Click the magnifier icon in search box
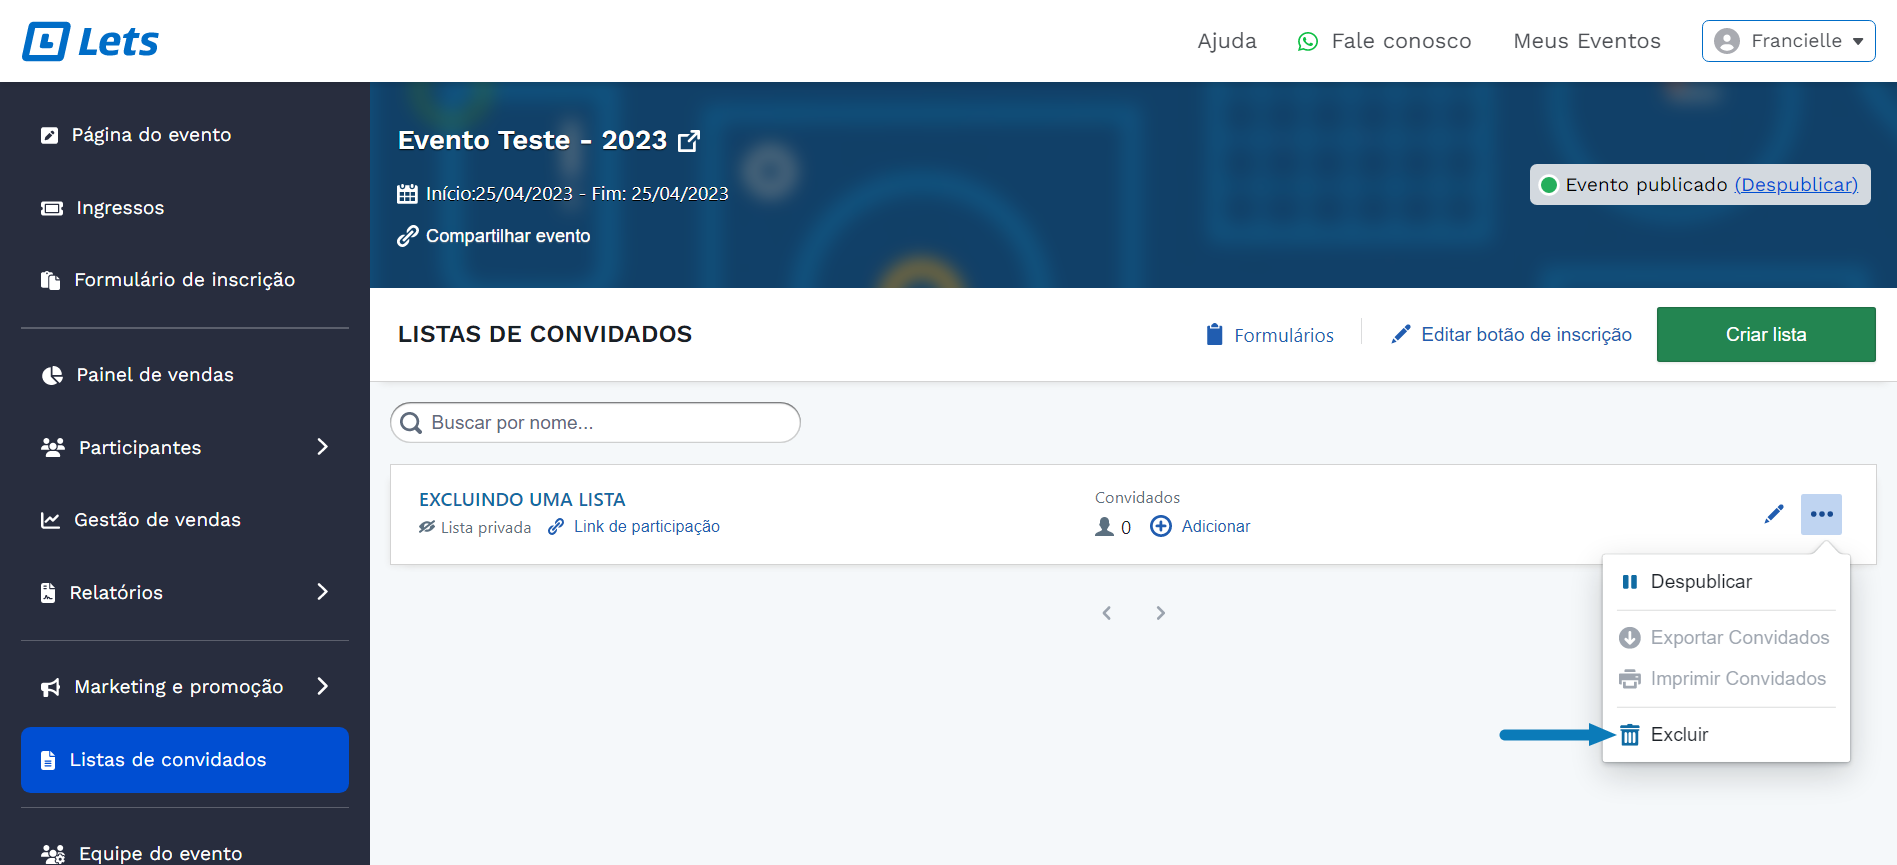Image resolution: width=1897 pixels, height=865 pixels. (410, 423)
